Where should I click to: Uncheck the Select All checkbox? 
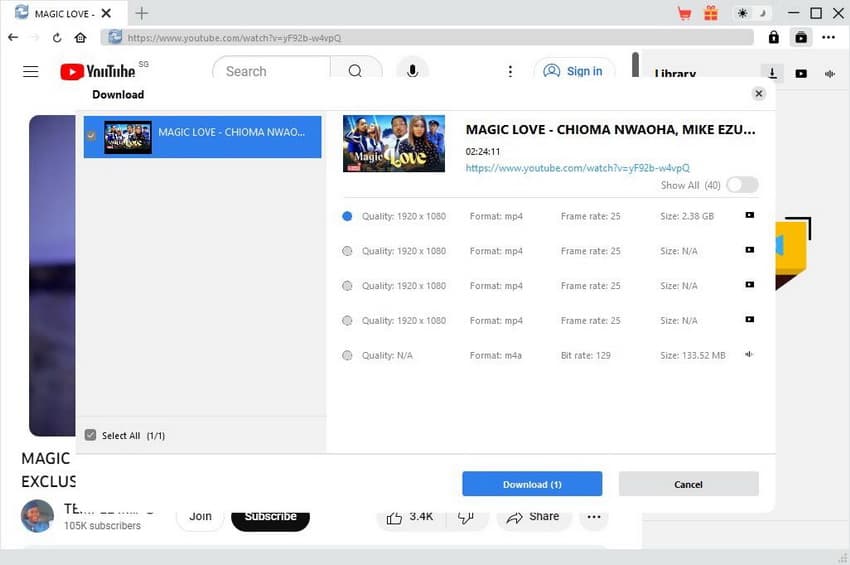point(91,435)
